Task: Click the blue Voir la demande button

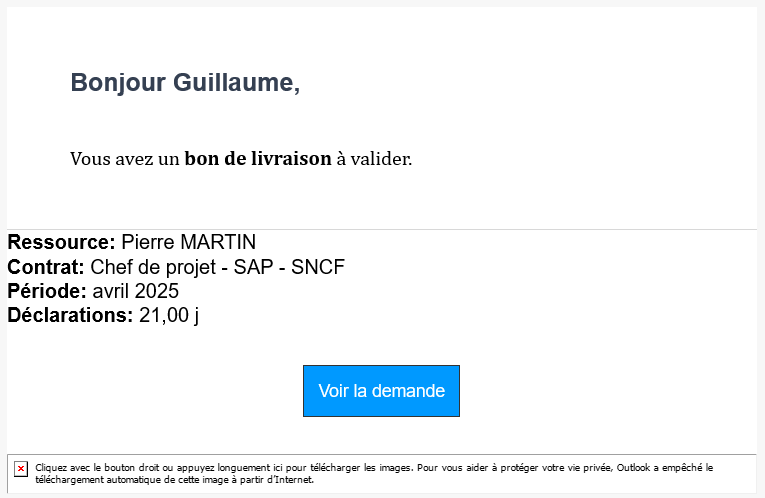Action: point(381,391)
